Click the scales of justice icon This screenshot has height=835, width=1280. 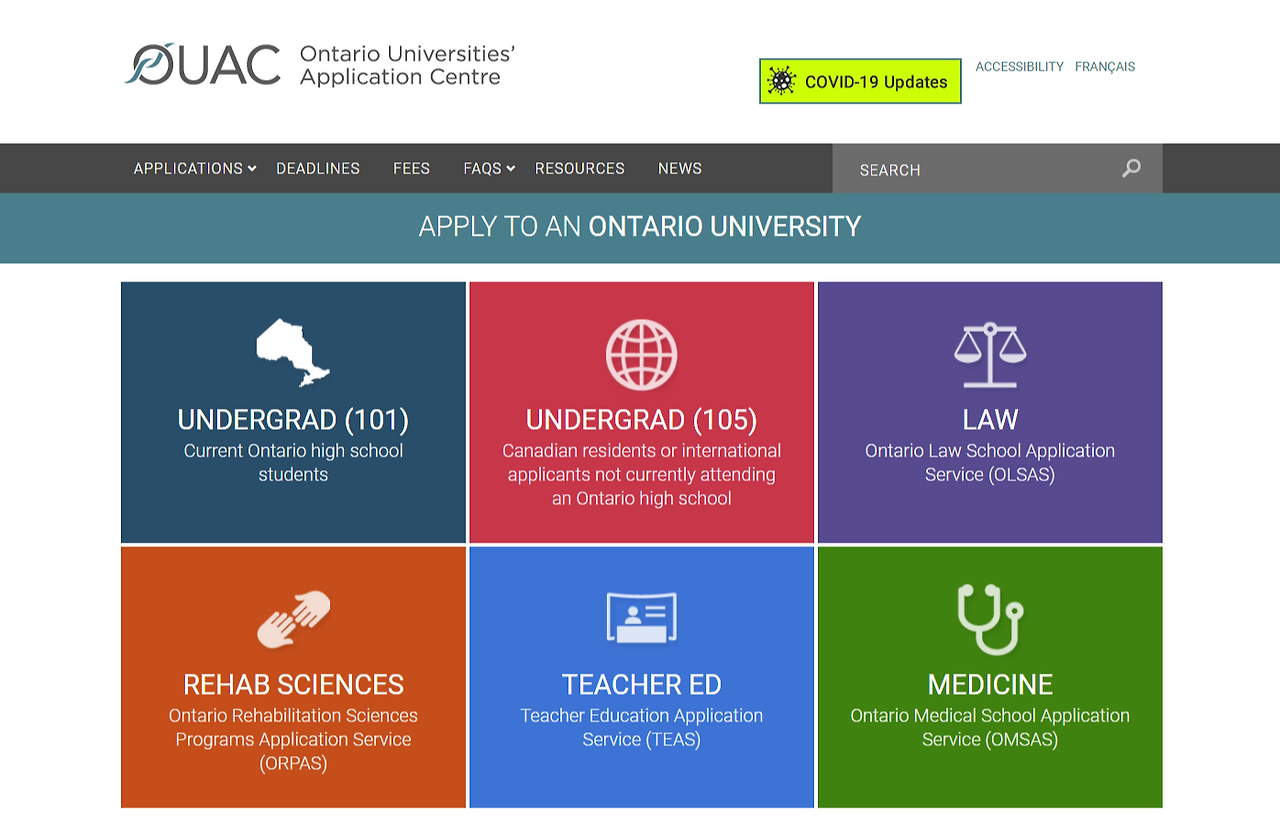point(990,354)
